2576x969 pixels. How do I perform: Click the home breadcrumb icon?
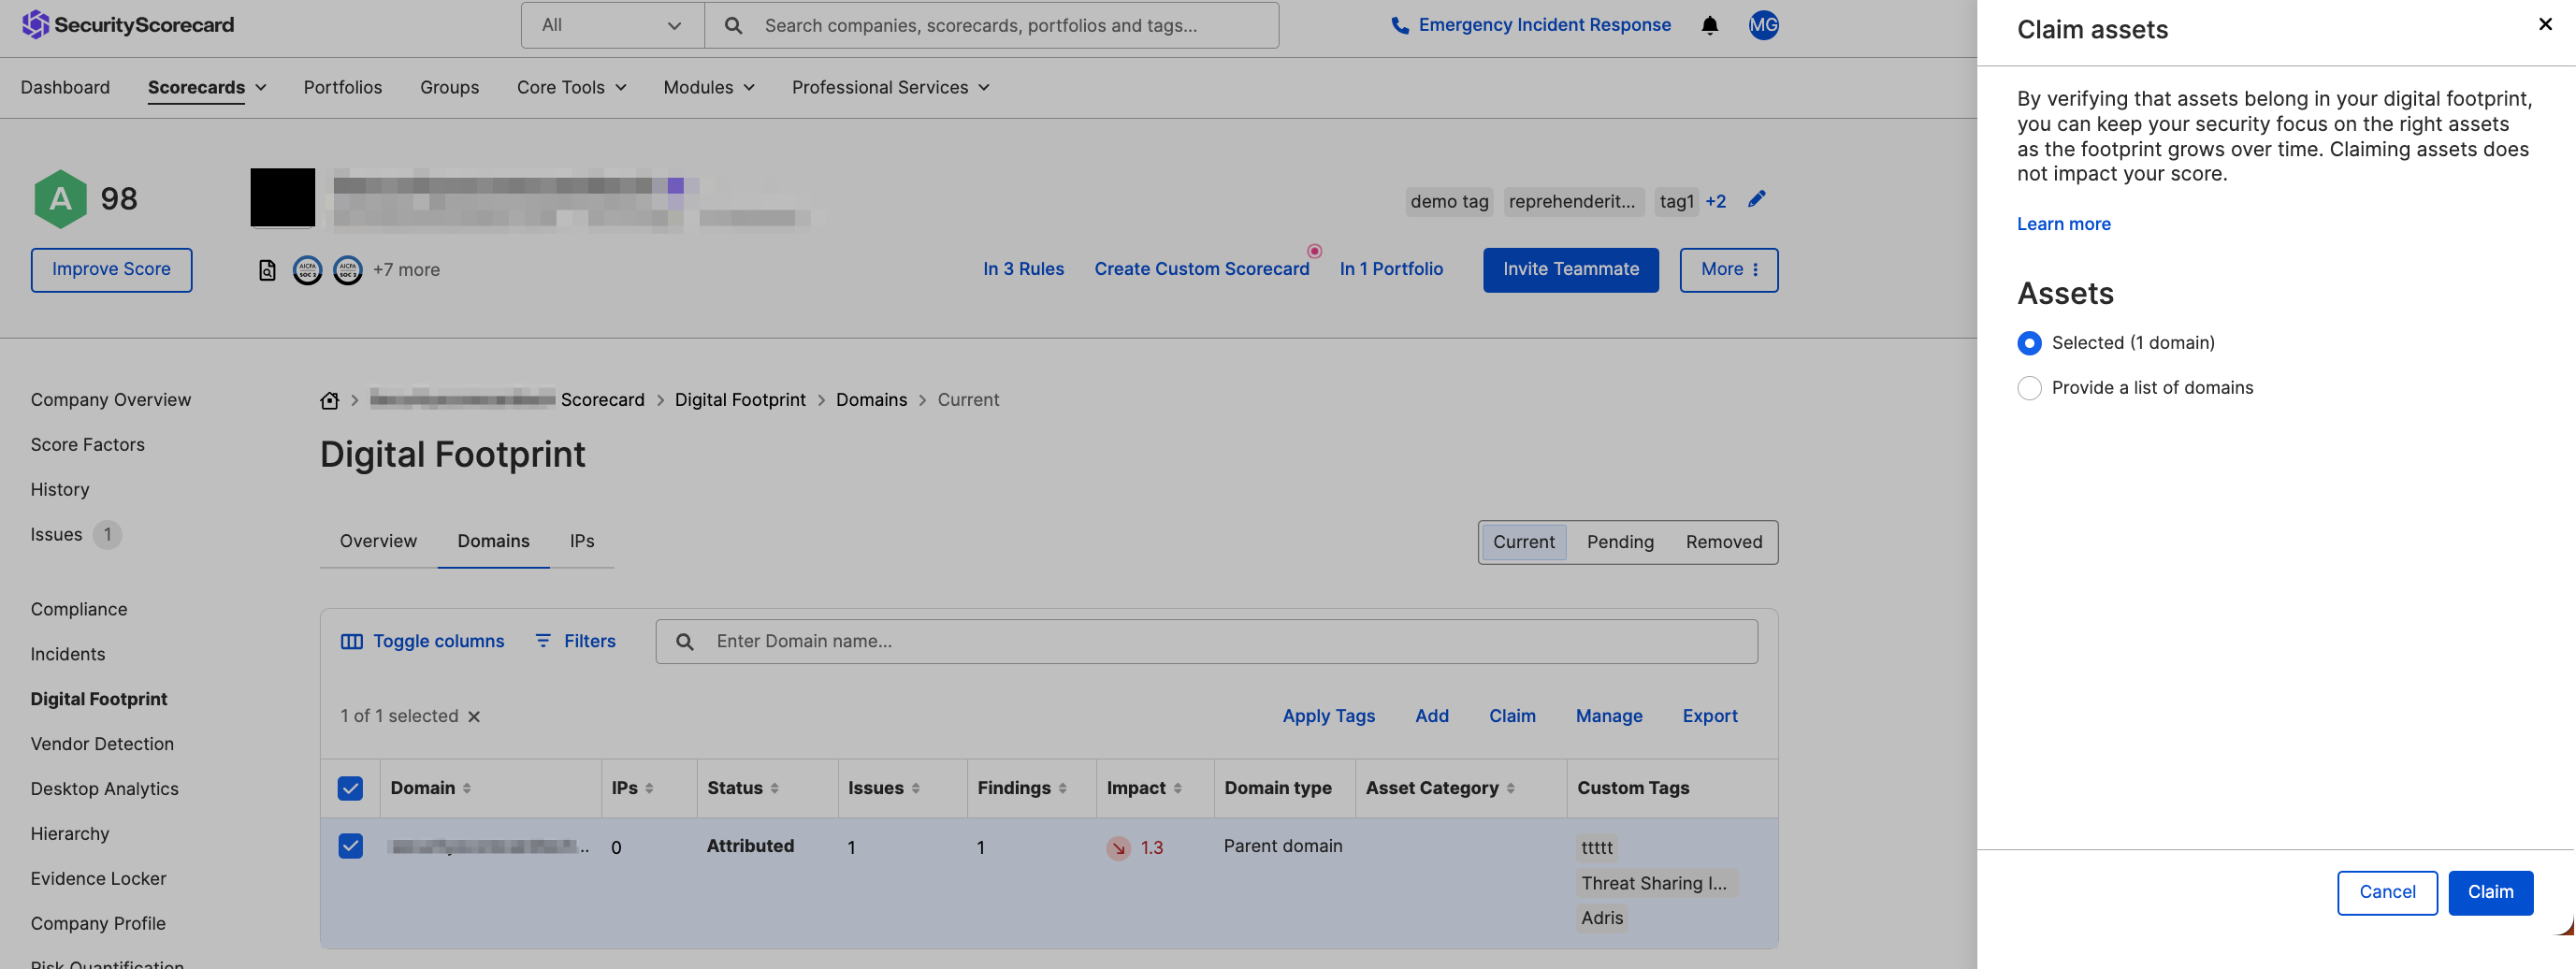[x=329, y=400]
